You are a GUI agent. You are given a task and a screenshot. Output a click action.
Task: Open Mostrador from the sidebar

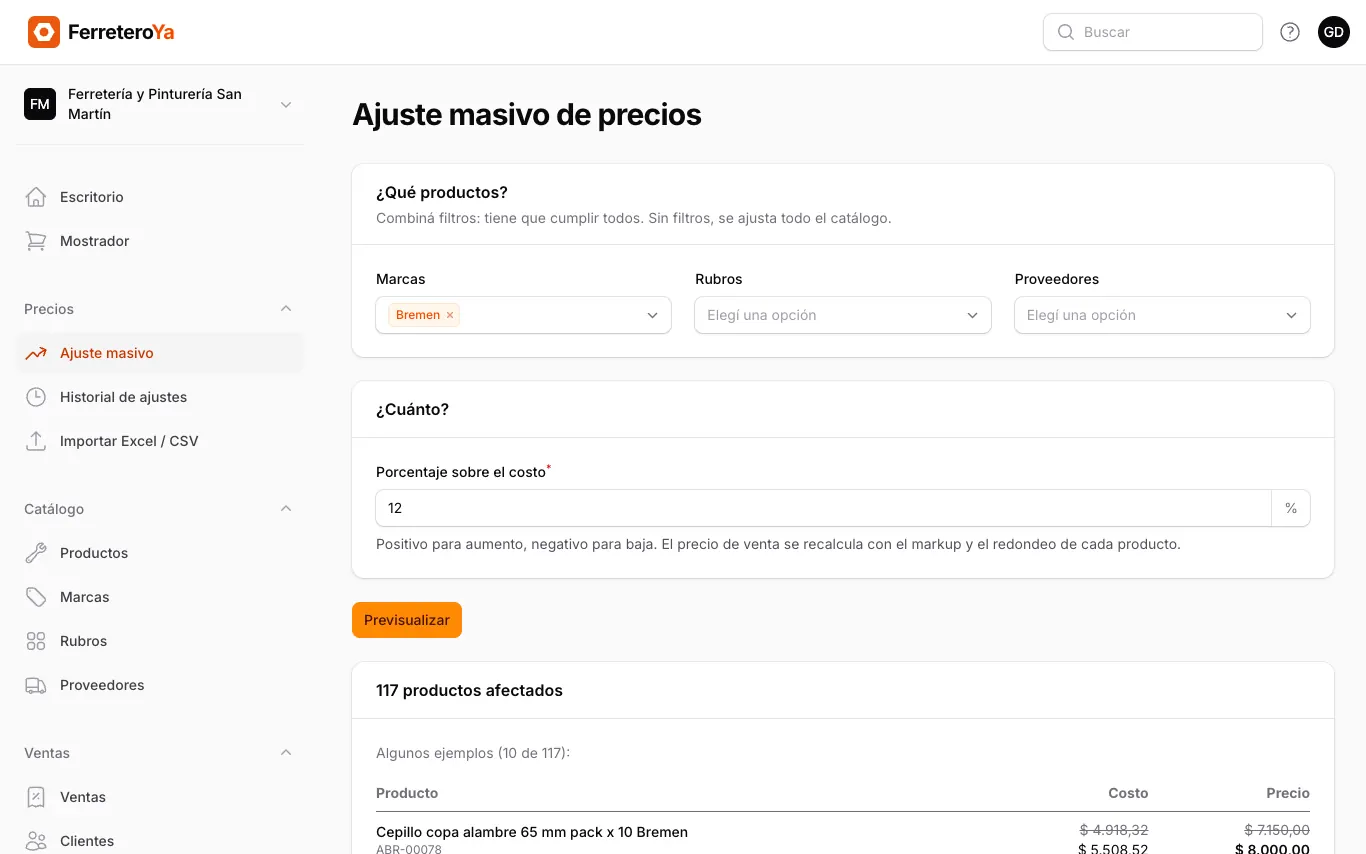(x=160, y=241)
